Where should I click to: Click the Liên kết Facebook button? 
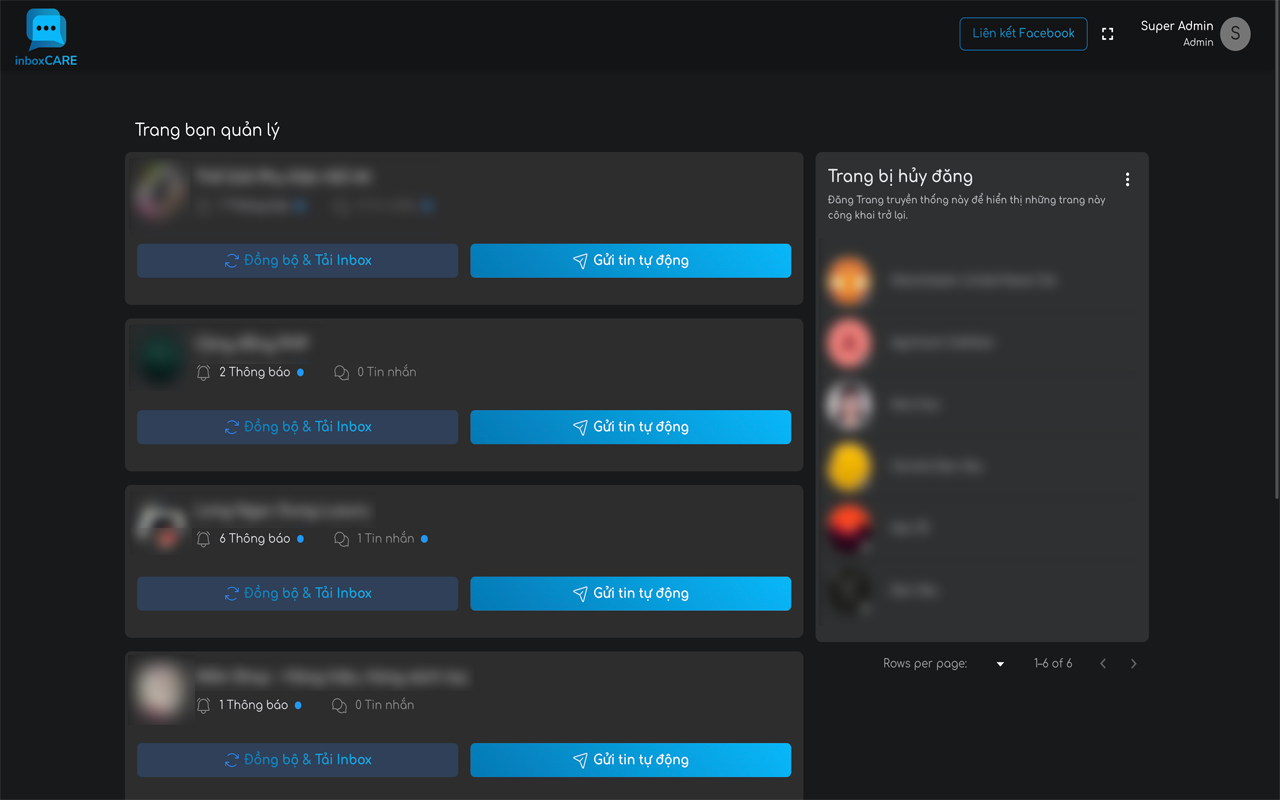(1023, 34)
